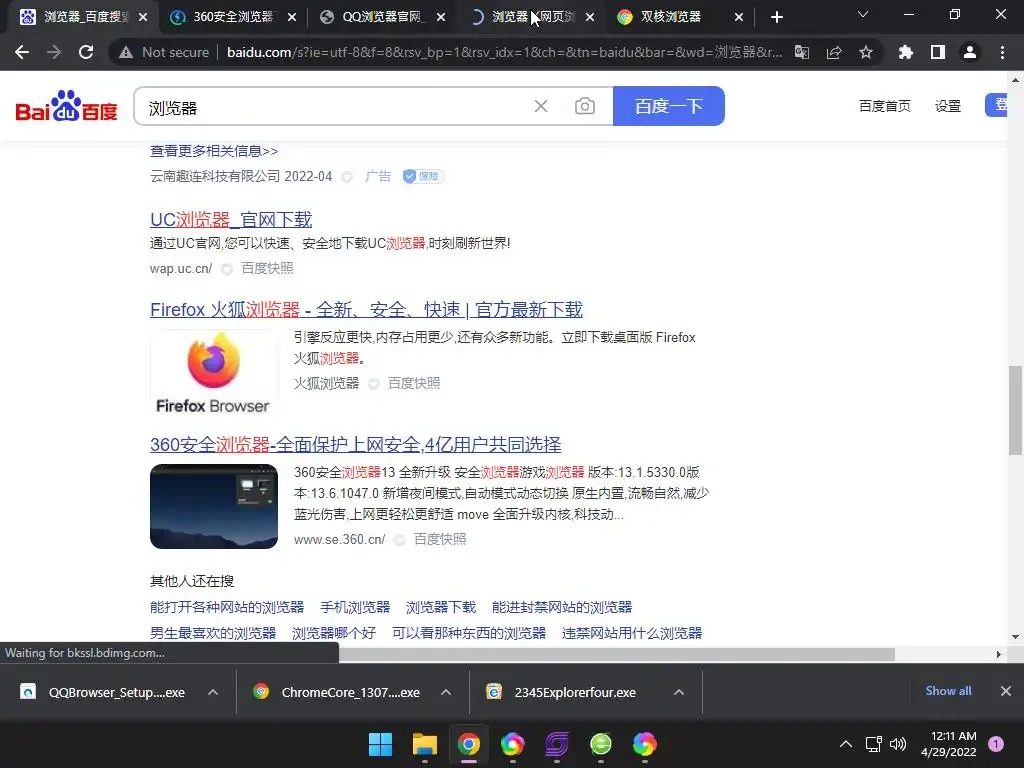
Task: Click the vertical scrollbar thumb
Action: (1015, 410)
